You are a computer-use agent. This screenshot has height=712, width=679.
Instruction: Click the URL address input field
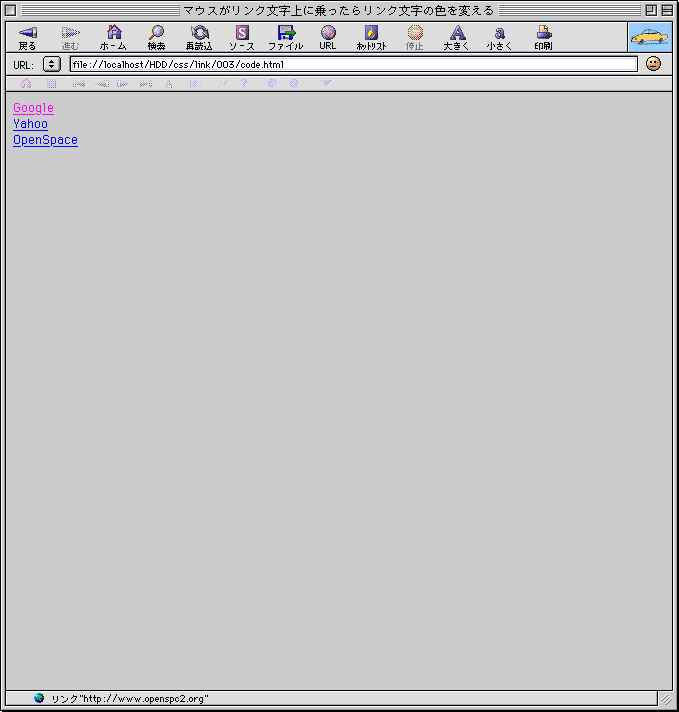point(354,64)
